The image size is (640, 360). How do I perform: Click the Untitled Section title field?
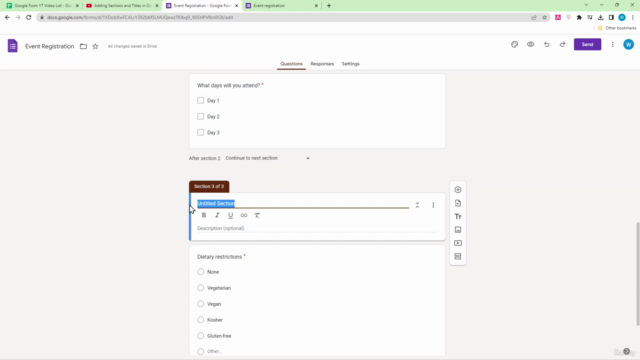click(x=303, y=203)
